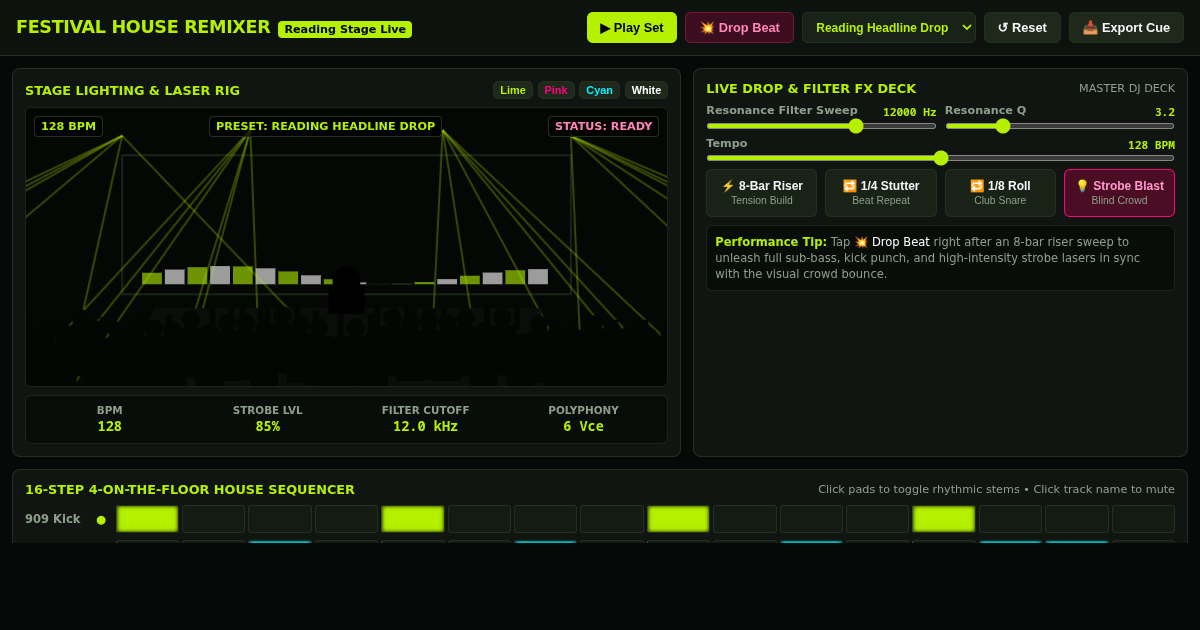The image size is (1200, 630).
Task: Toggle 909 Kick step 11 pad
Action: [811, 519]
